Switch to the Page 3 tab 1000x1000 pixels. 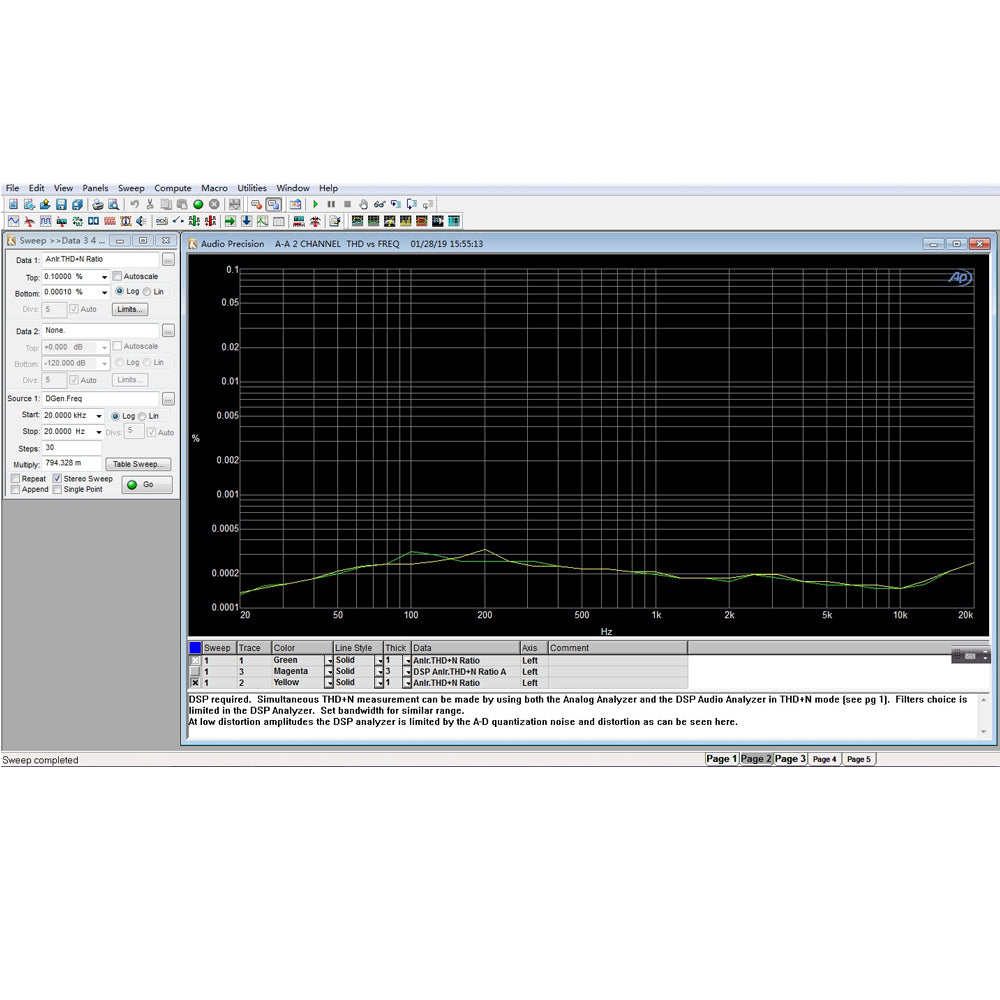tap(789, 759)
